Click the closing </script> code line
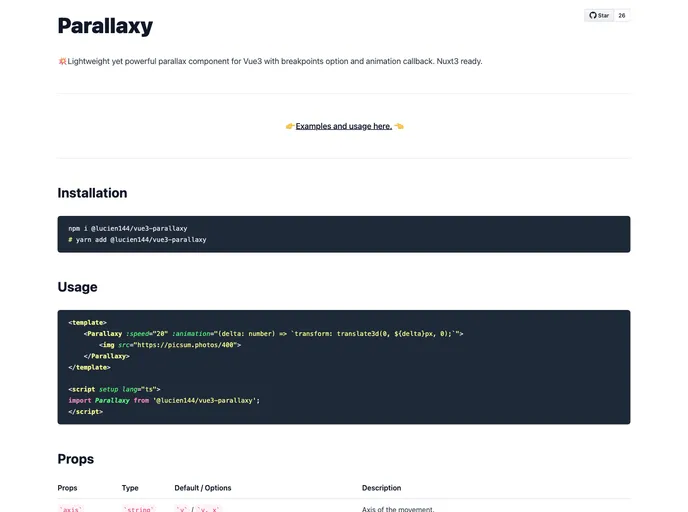The height and width of the screenshot is (512, 688). coord(86,412)
